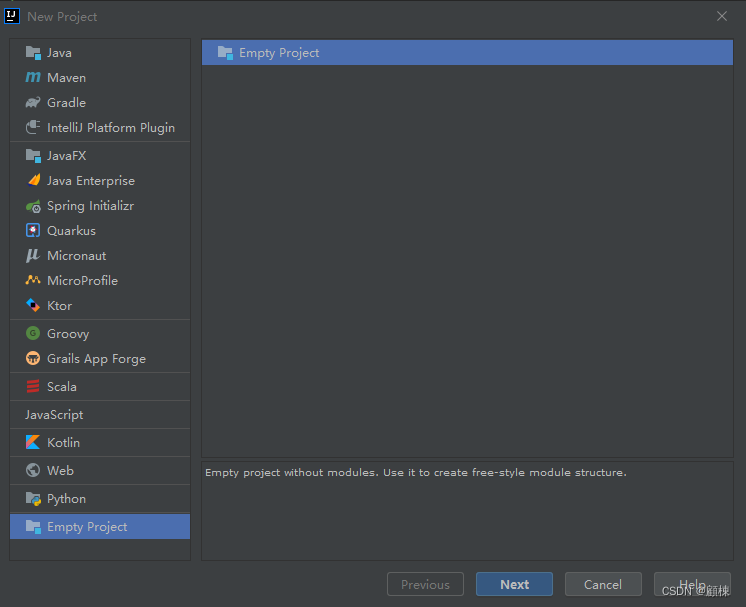This screenshot has width=746, height=607.
Task: Pick the Spring Initializr label
Action: click(90, 206)
